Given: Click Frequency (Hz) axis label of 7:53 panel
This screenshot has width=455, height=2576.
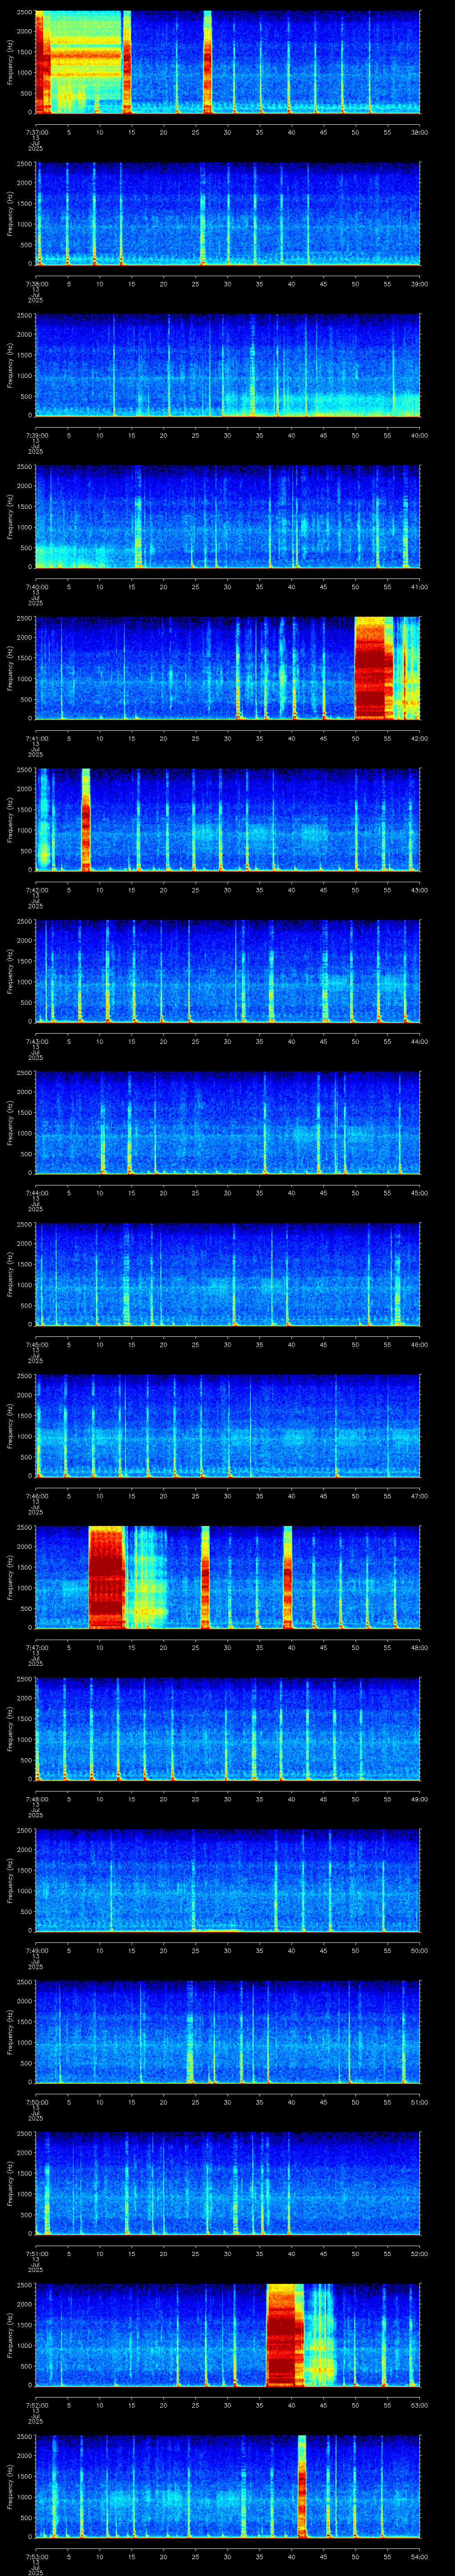Looking at the screenshot, I should (10, 2487).
